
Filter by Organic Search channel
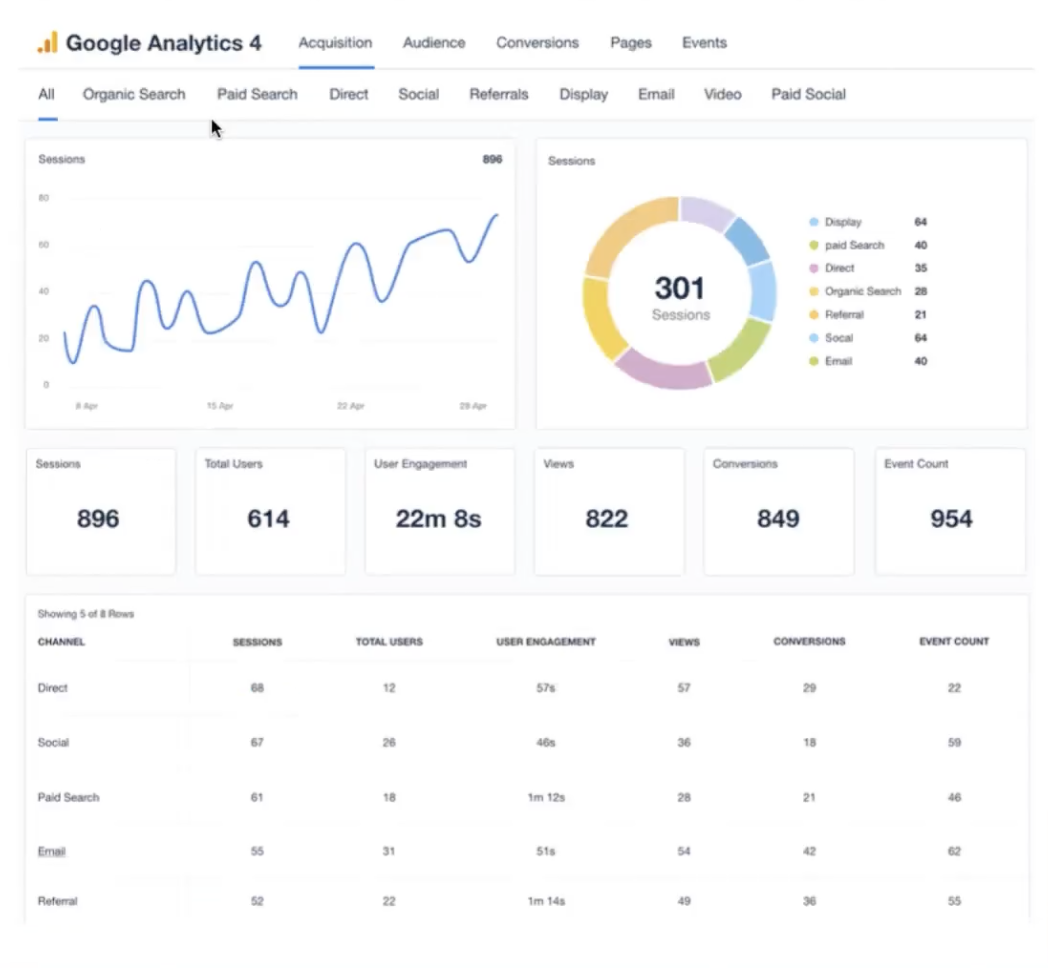point(134,94)
